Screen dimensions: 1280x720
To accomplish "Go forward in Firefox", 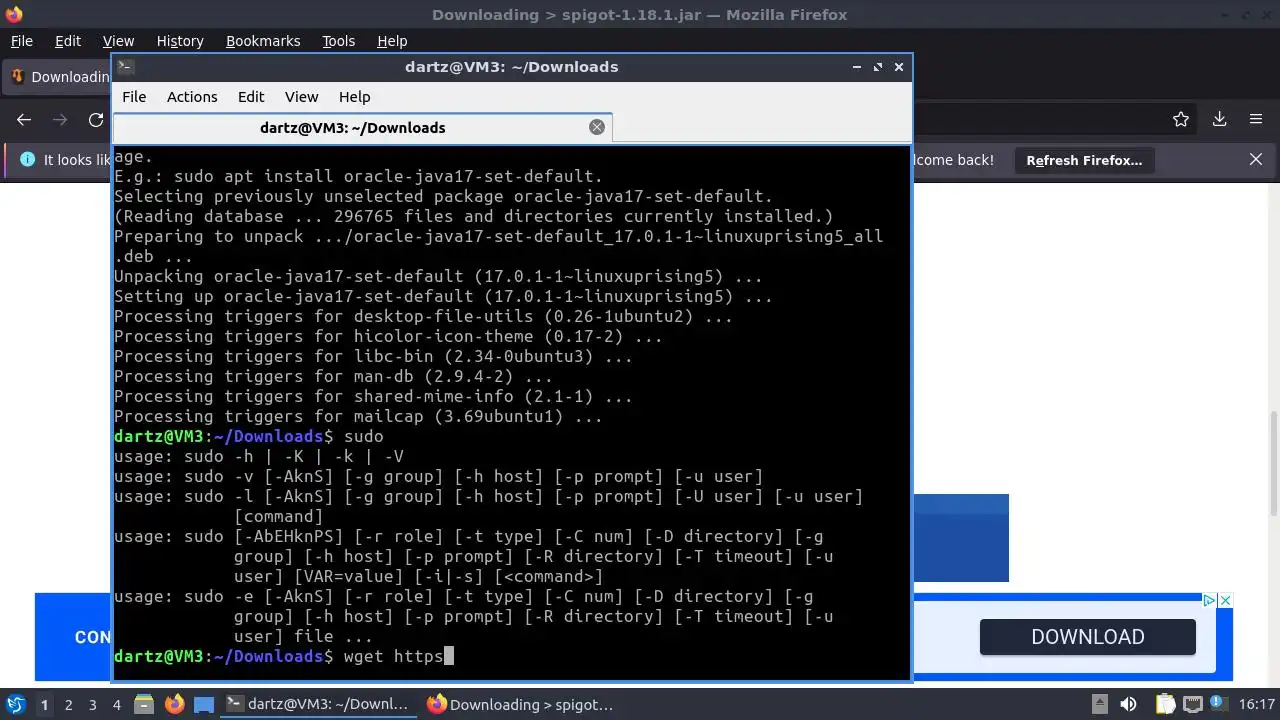I will click(x=60, y=119).
